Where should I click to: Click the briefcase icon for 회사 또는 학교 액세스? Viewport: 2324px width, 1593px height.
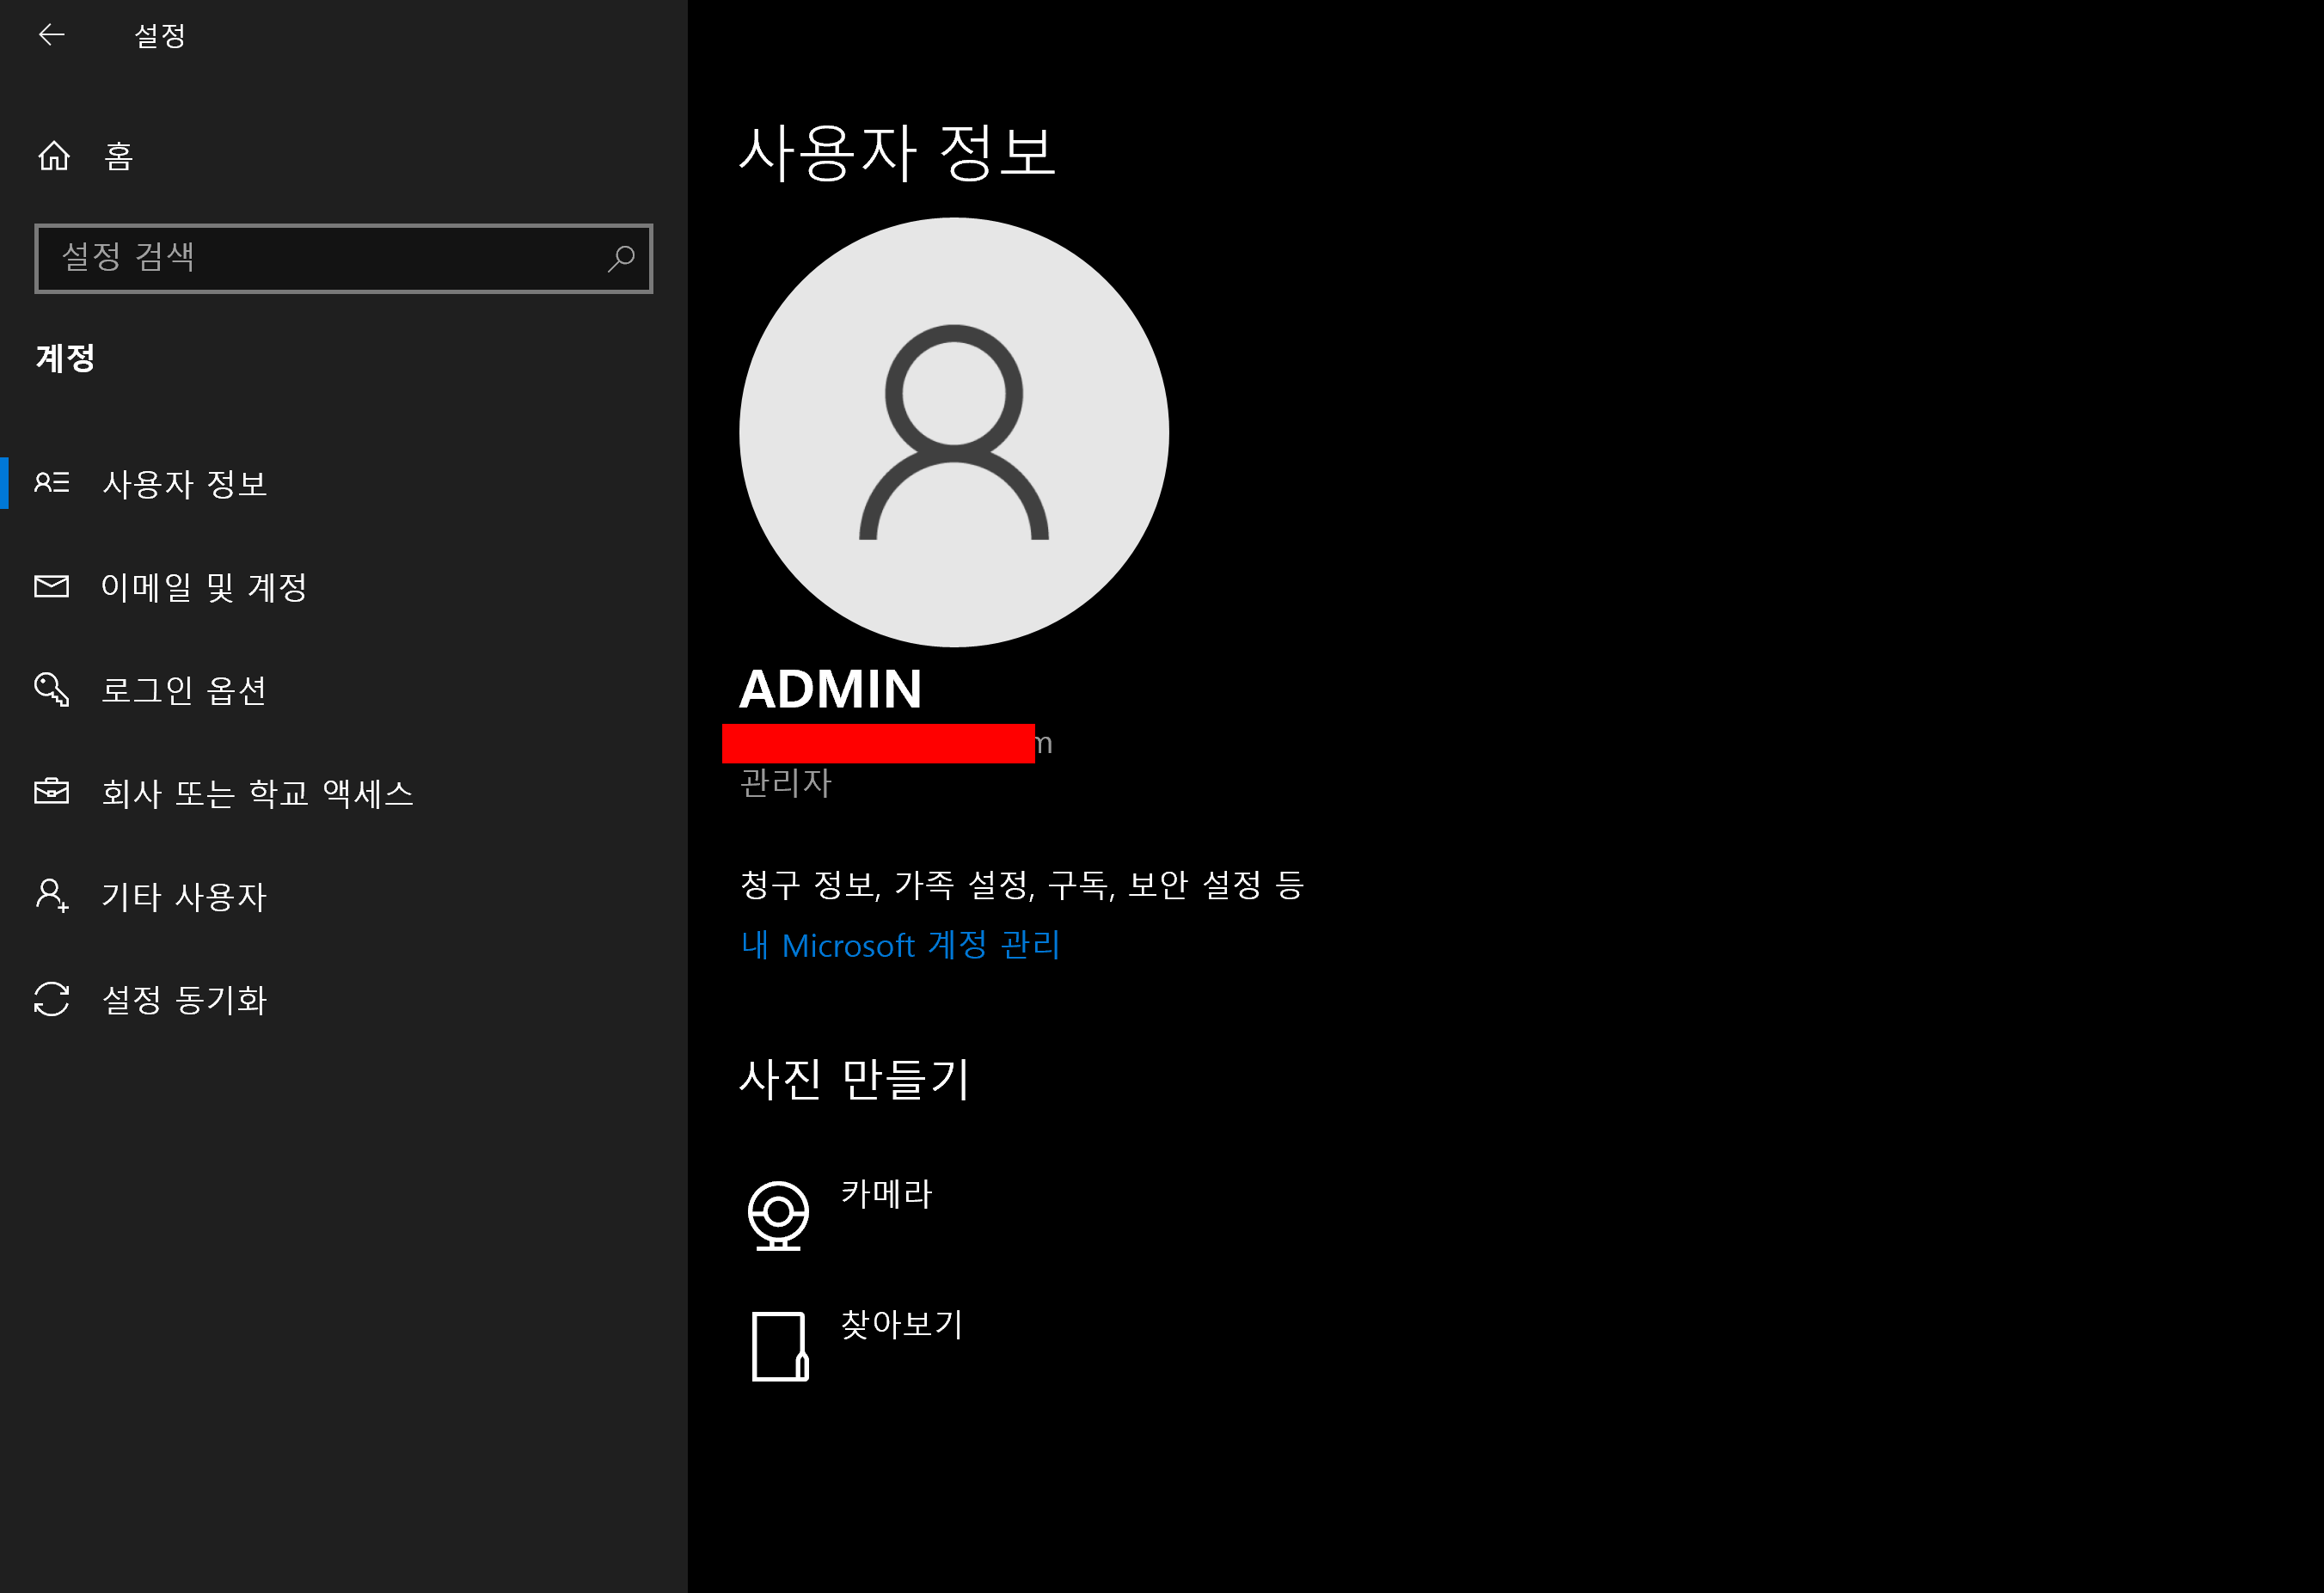point(52,792)
